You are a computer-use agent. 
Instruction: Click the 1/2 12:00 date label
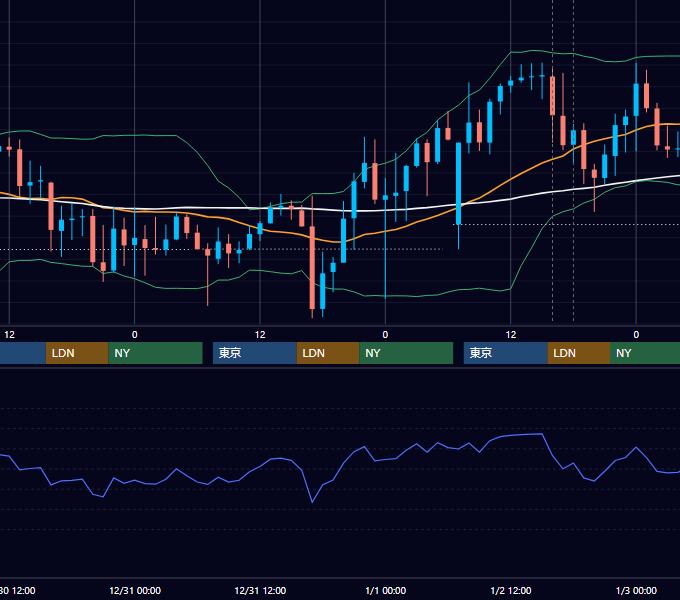pos(511,590)
